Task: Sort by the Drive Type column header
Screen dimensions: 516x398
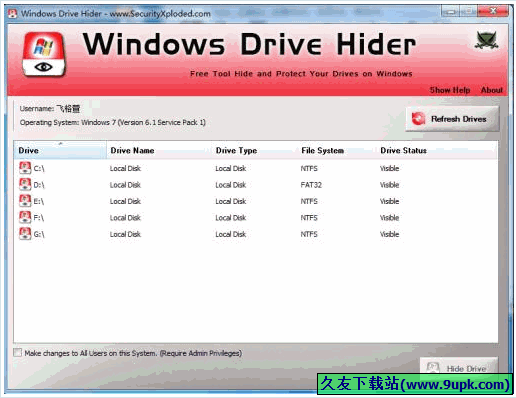Action: (x=255, y=150)
